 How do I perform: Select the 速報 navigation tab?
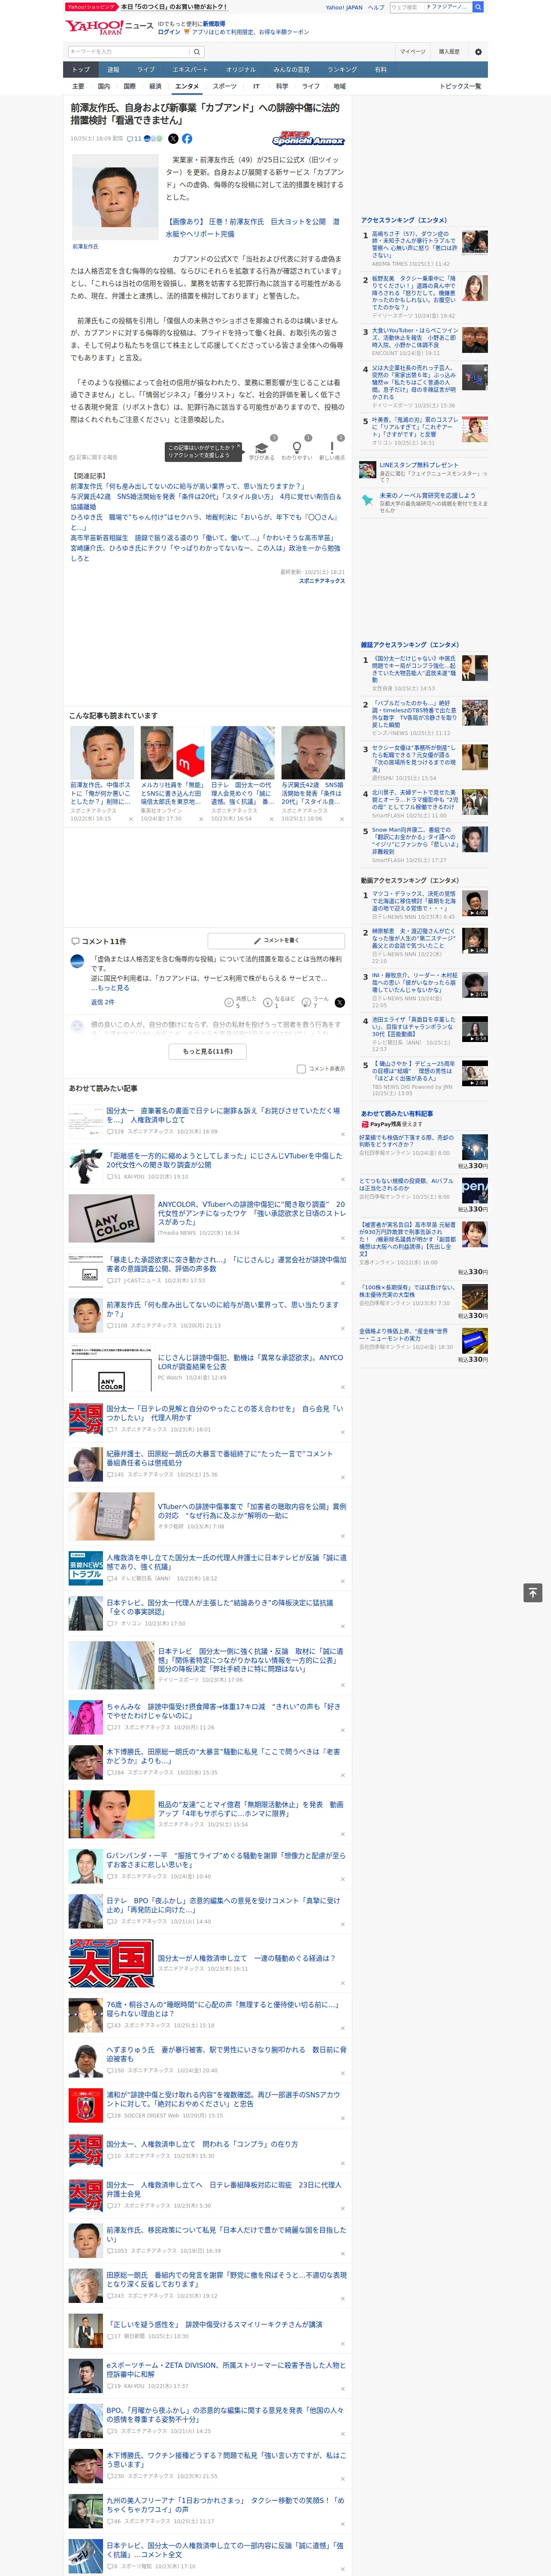click(113, 69)
